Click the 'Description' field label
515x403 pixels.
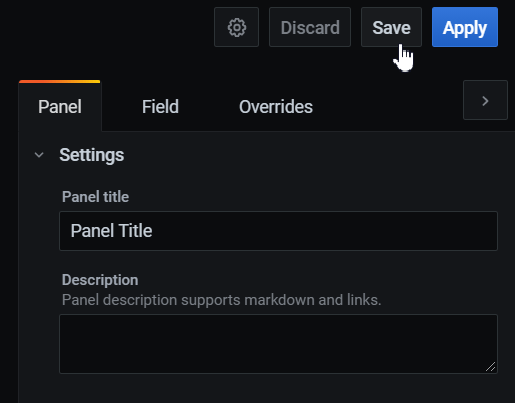tap(100, 280)
